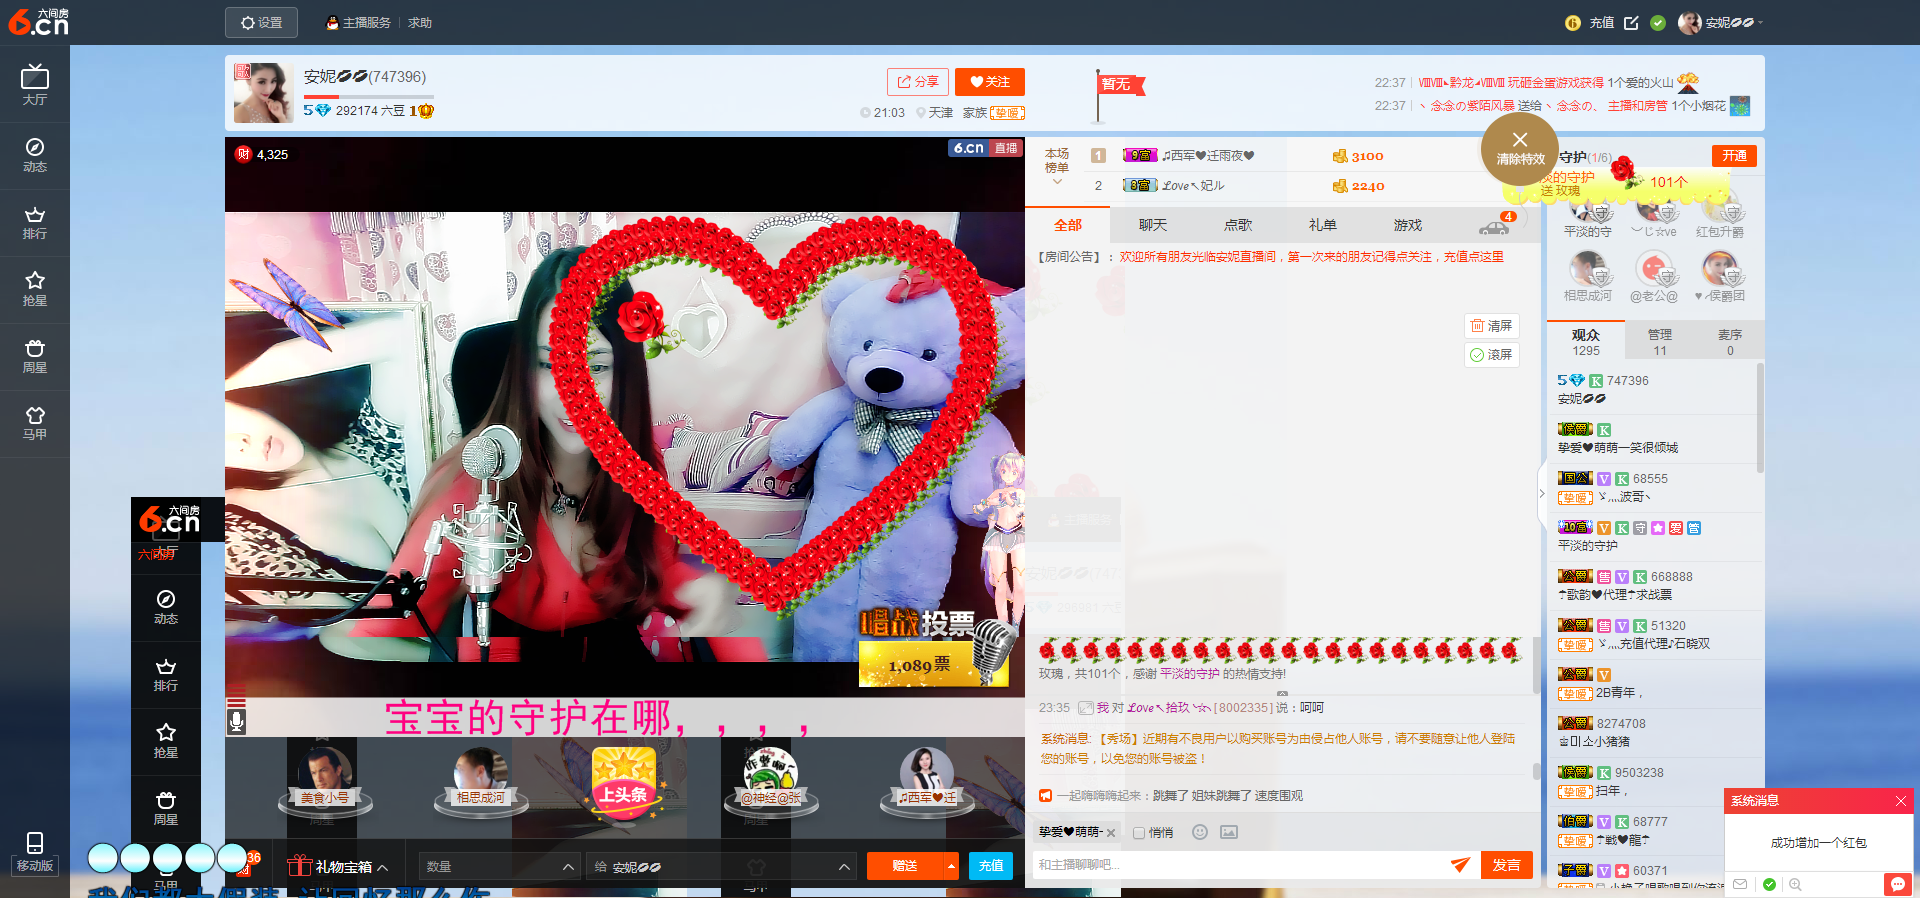Type area: click the 和主播聊聊吧 chat input
1920x898 pixels.
(x=1240, y=865)
